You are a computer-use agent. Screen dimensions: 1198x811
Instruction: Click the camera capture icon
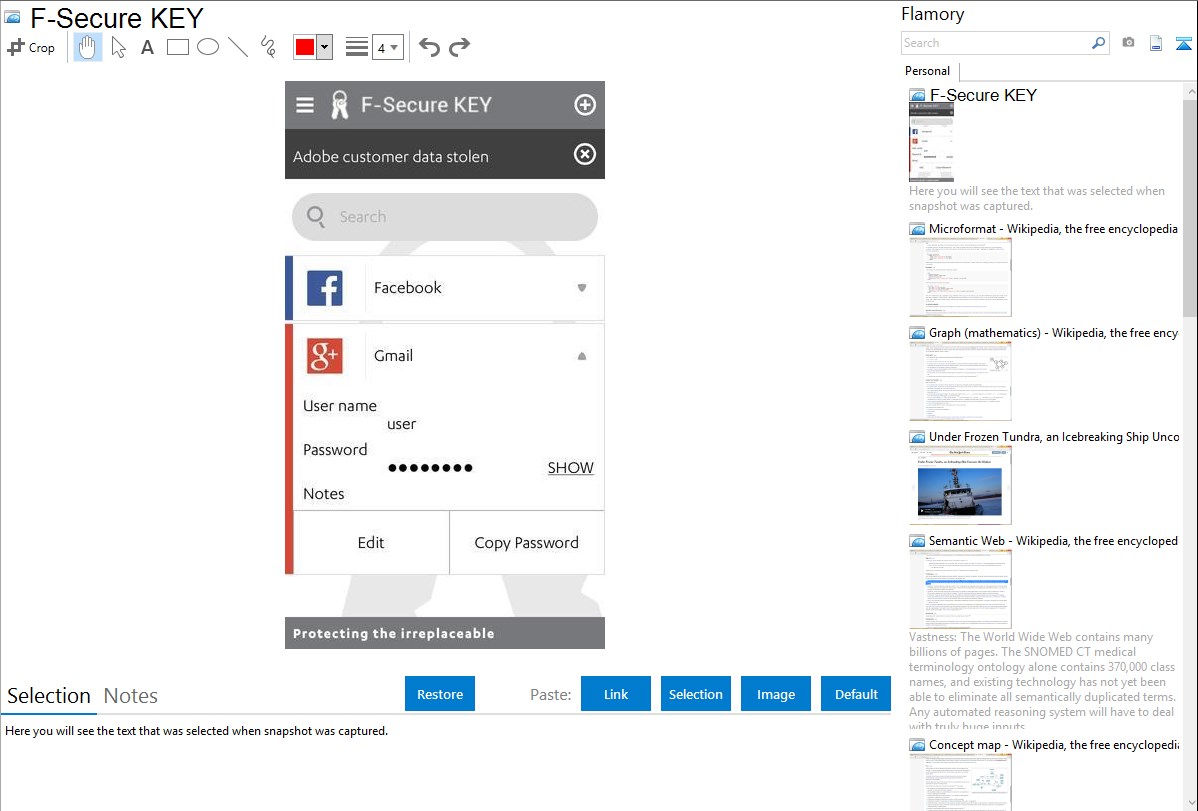click(1128, 43)
